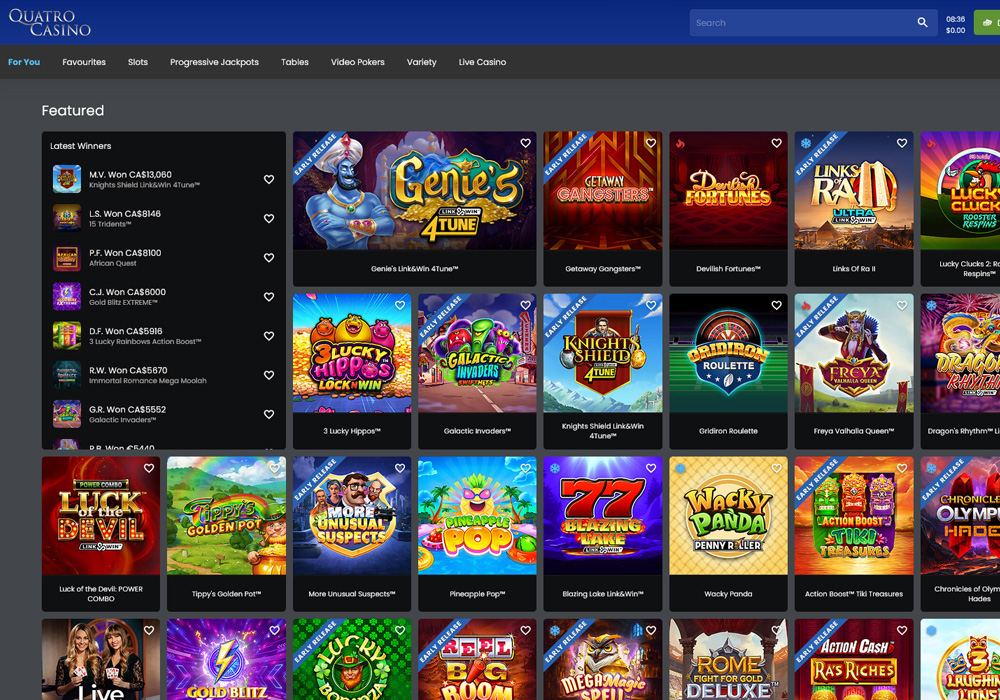The image size is (1000, 700).
Task: Click the $0.00 account balance
Action: point(955,30)
